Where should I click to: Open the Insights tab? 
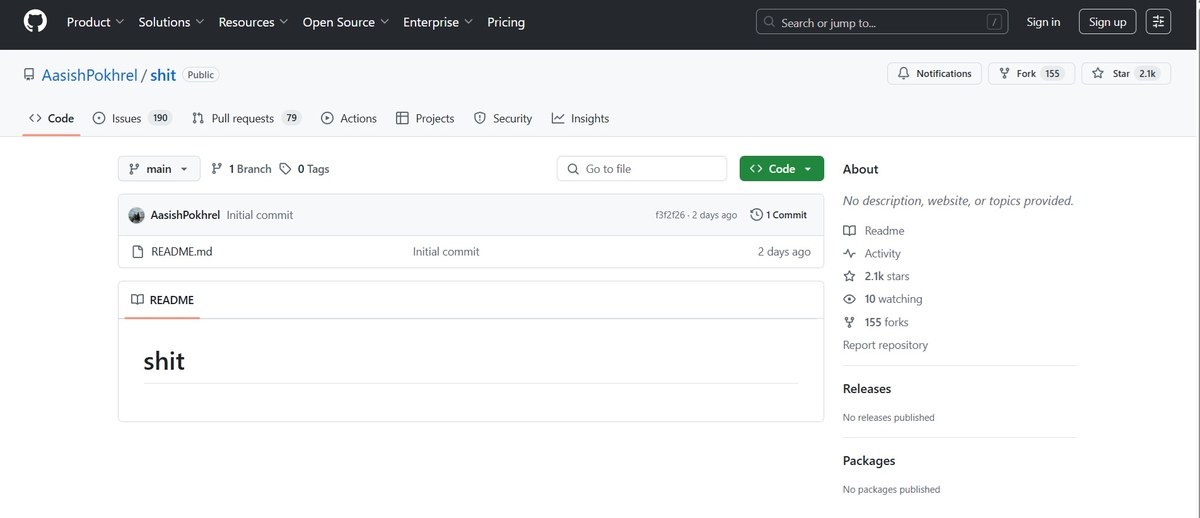tap(580, 118)
